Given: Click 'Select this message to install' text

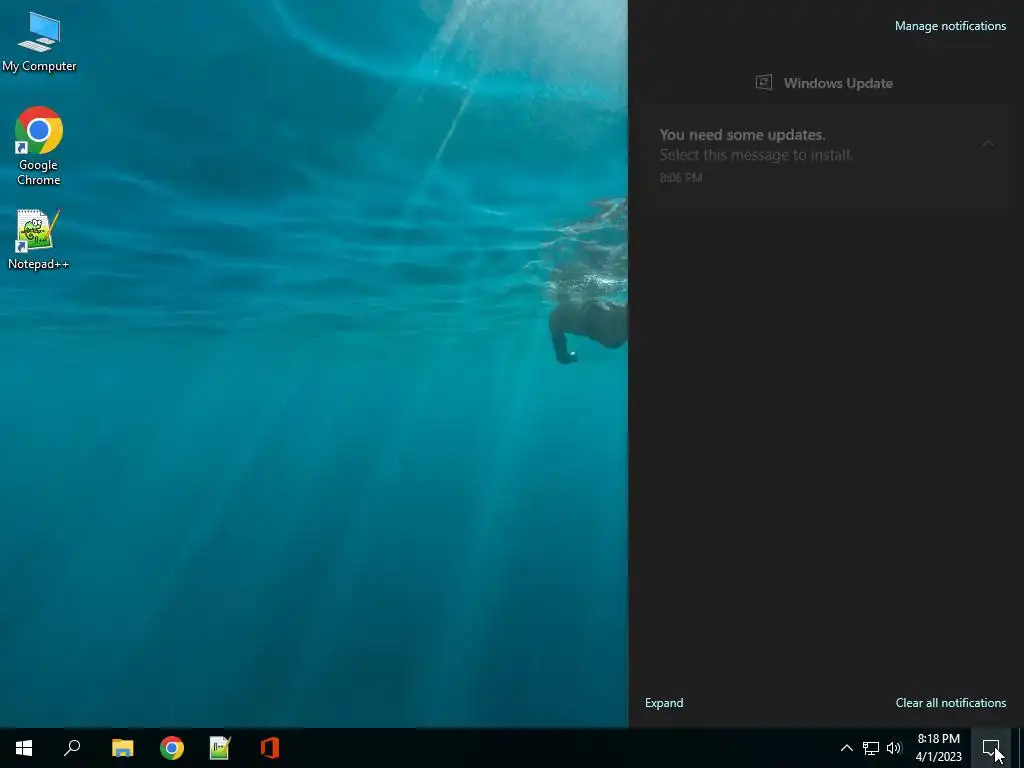Looking at the screenshot, I should (x=756, y=155).
